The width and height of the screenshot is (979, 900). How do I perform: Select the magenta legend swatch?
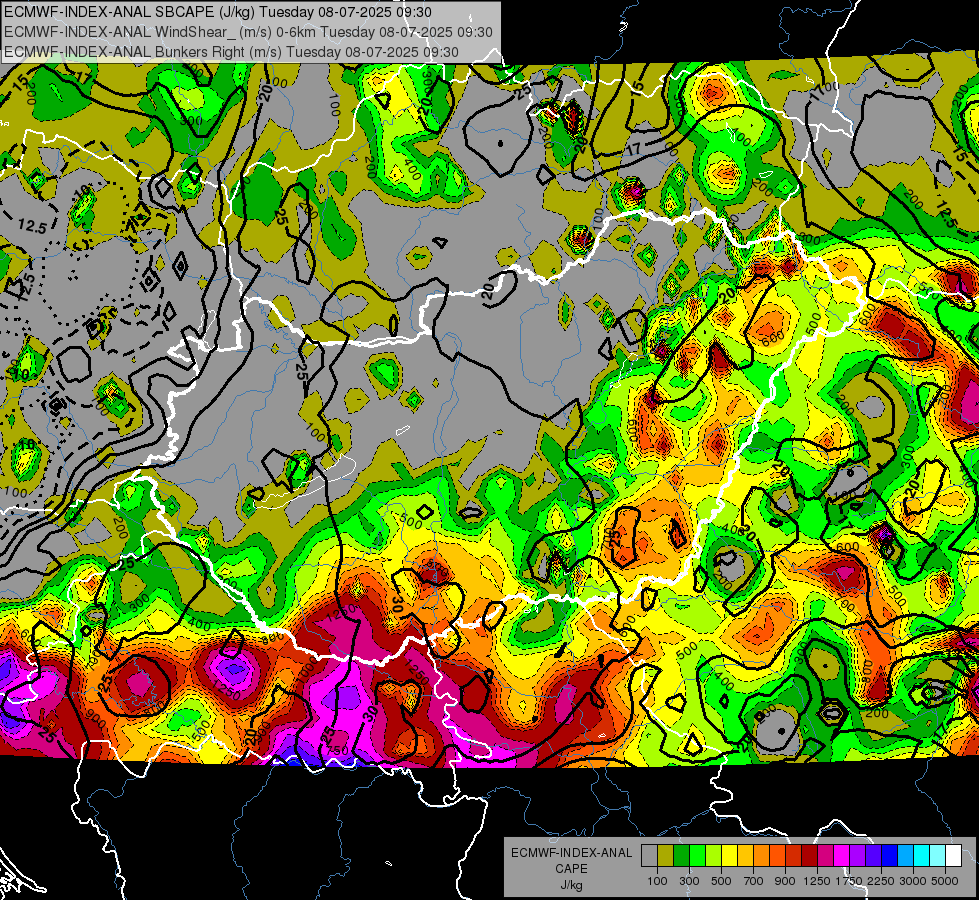tap(842, 856)
